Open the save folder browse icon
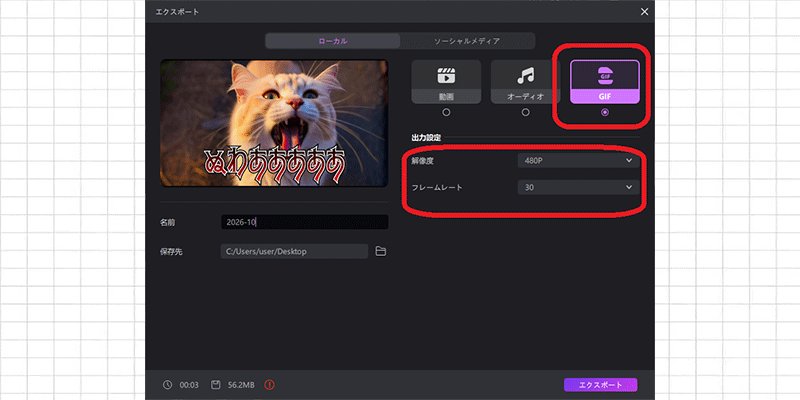The image size is (800, 400). tap(381, 251)
